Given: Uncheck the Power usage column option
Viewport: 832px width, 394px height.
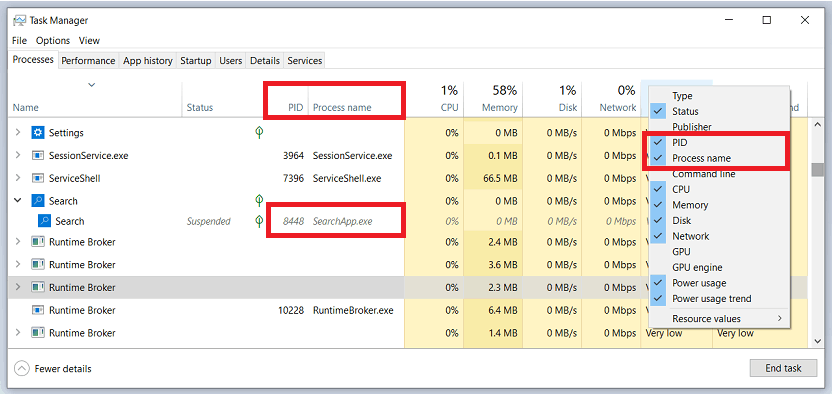Looking at the screenshot, I should tap(719, 283).
